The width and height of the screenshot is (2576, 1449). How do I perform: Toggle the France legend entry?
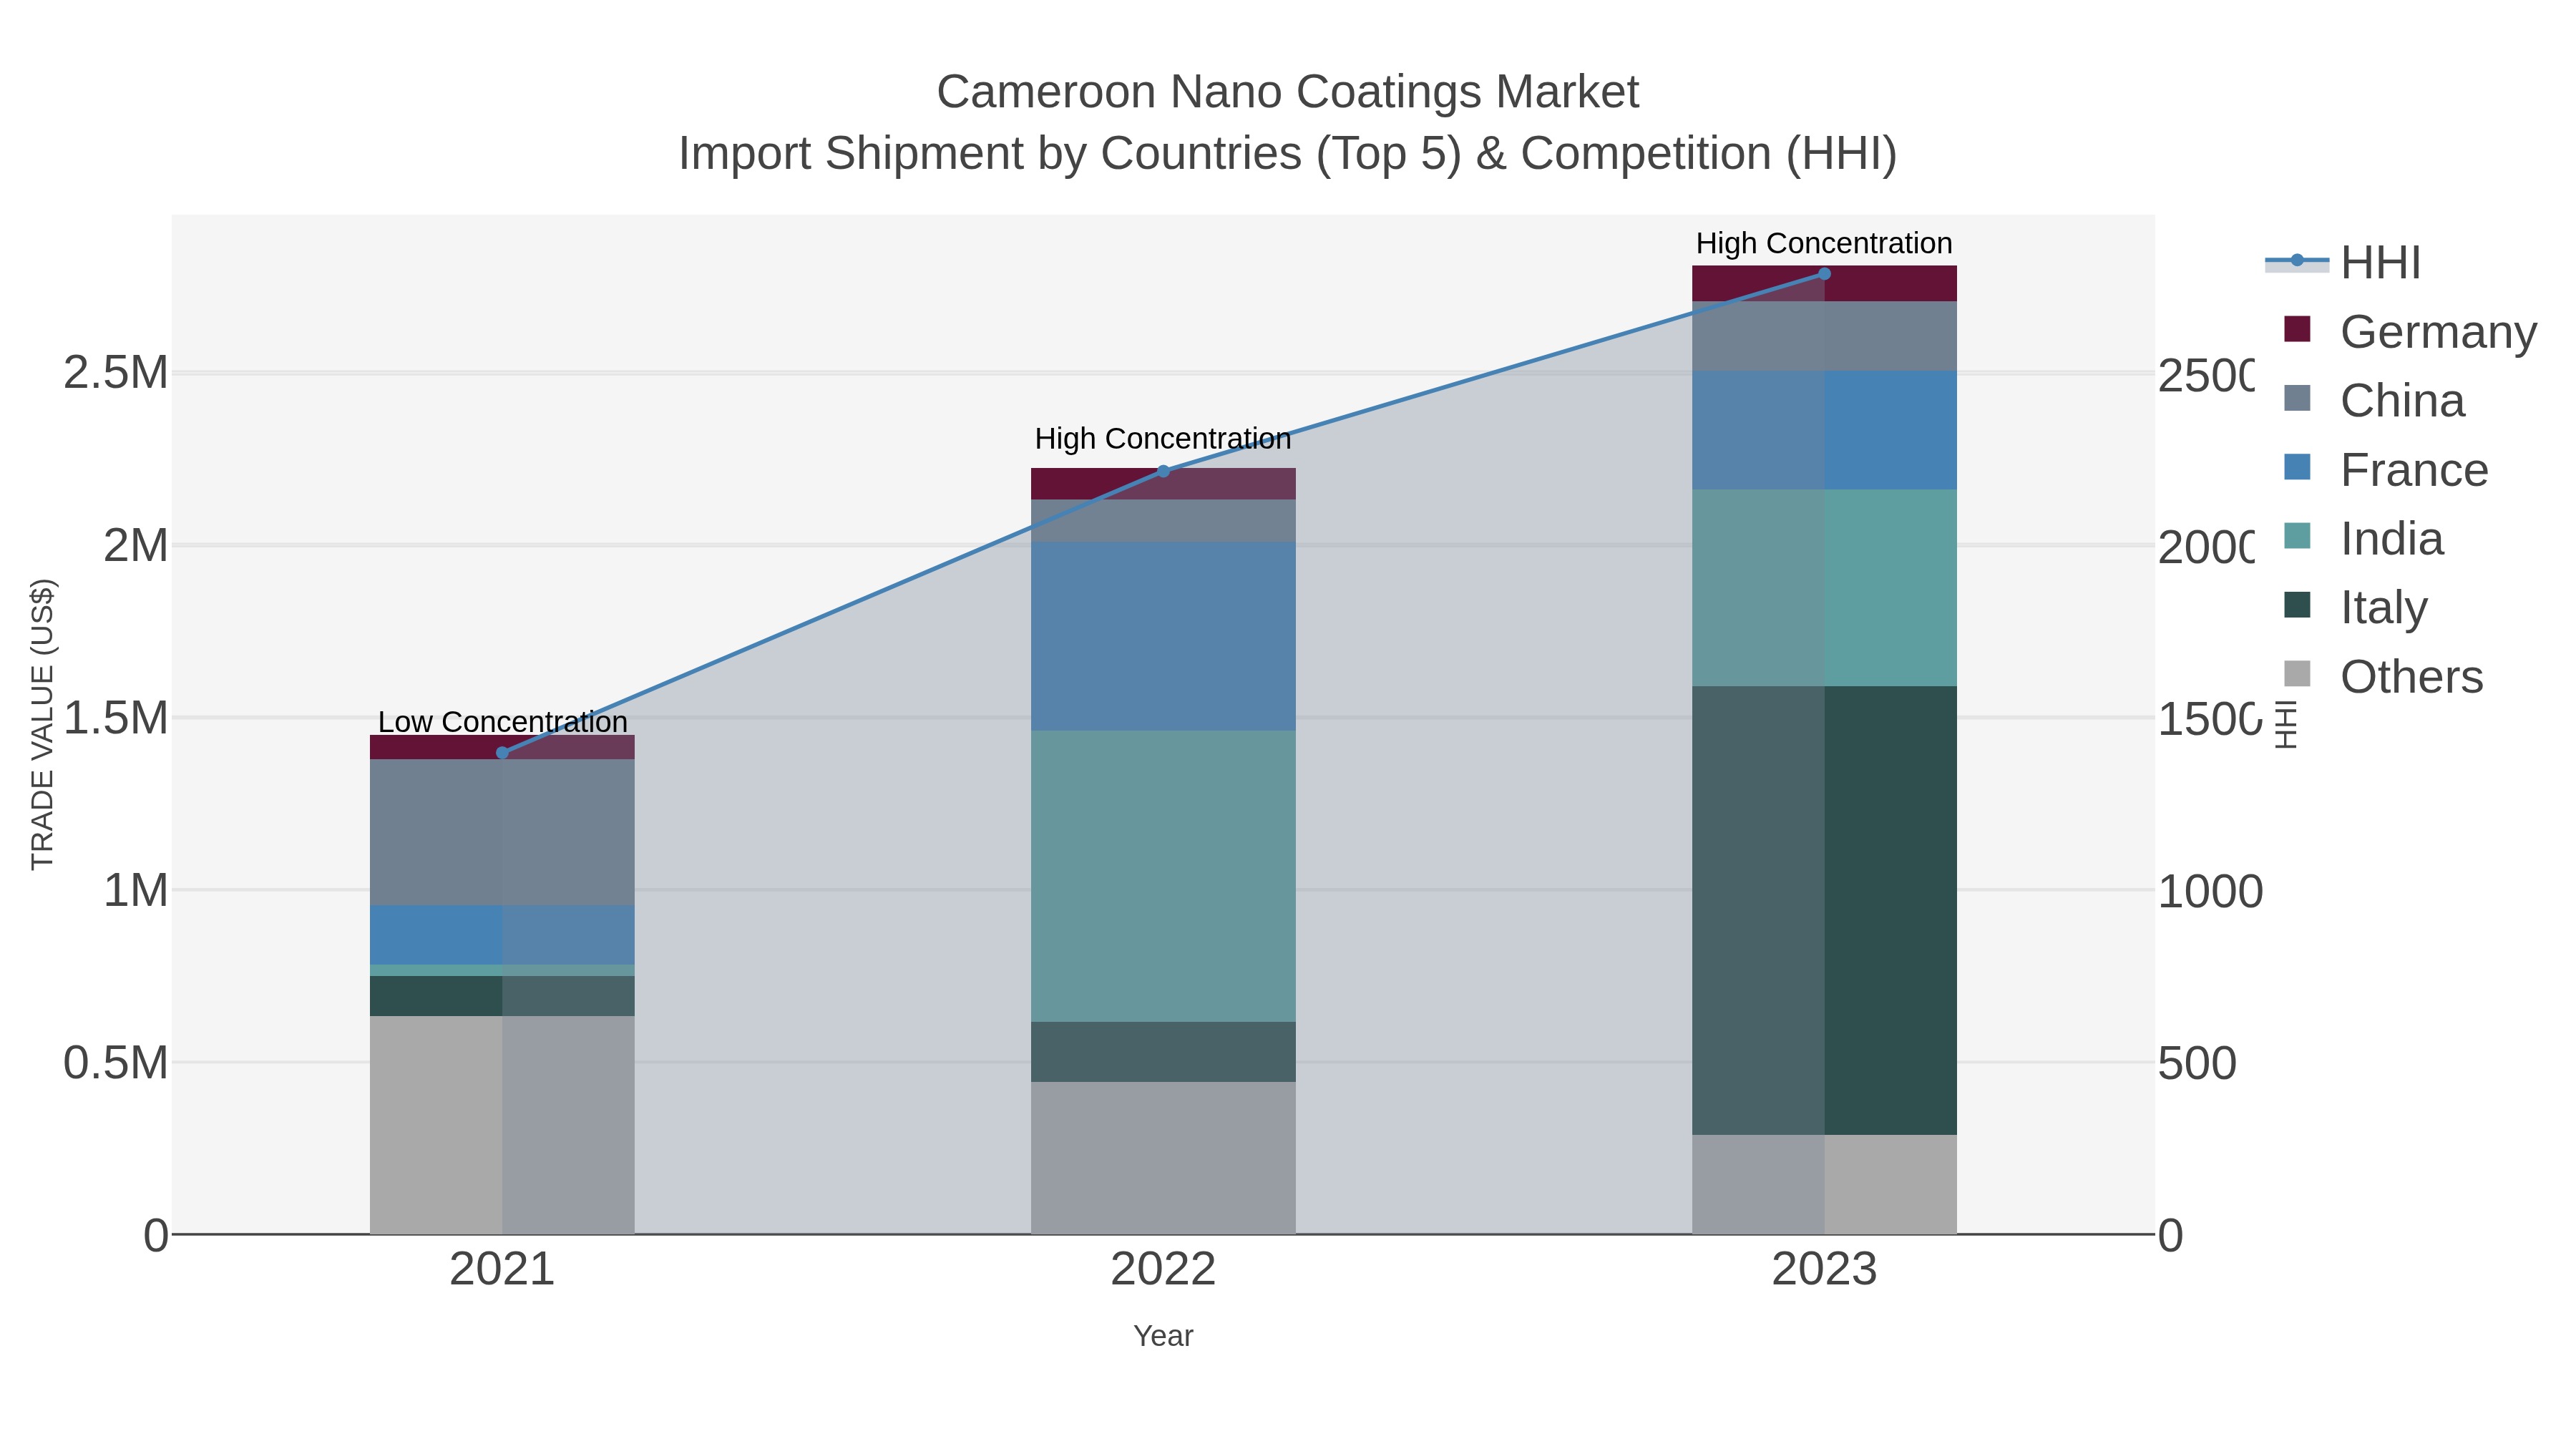[x=2386, y=469]
